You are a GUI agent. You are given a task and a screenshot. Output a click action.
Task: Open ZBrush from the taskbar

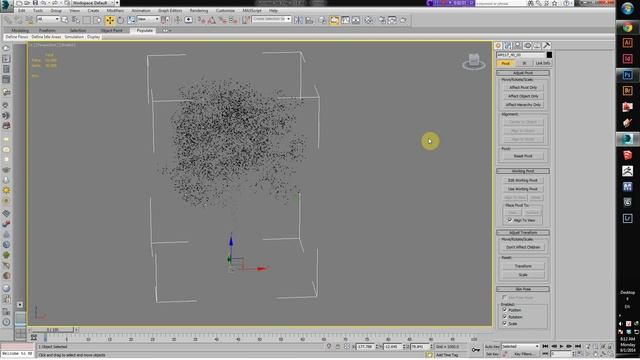pyautogui.click(x=627, y=171)
